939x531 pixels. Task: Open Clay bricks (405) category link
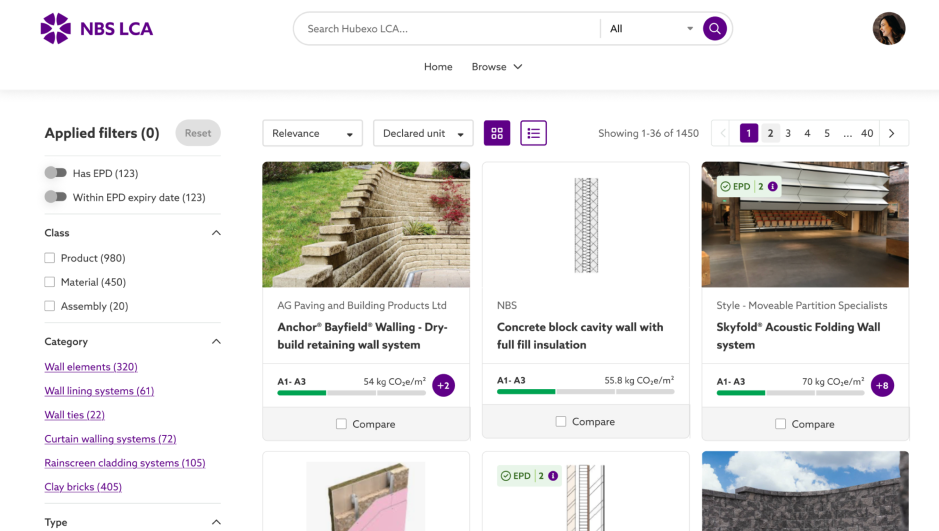[83, 487]
